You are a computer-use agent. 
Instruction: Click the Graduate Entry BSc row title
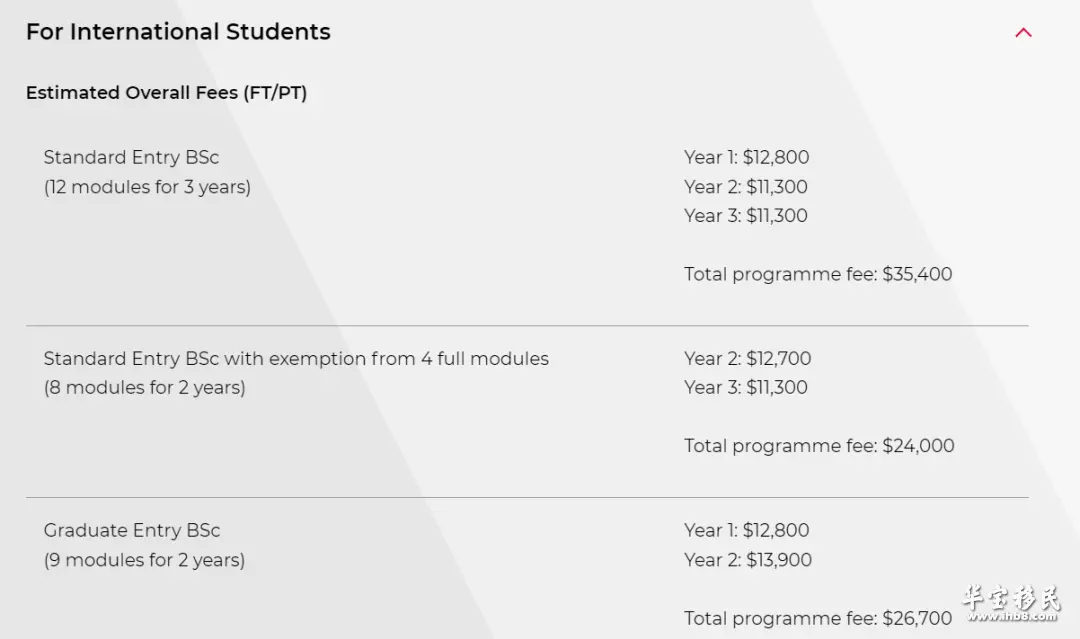click(132, 530)
